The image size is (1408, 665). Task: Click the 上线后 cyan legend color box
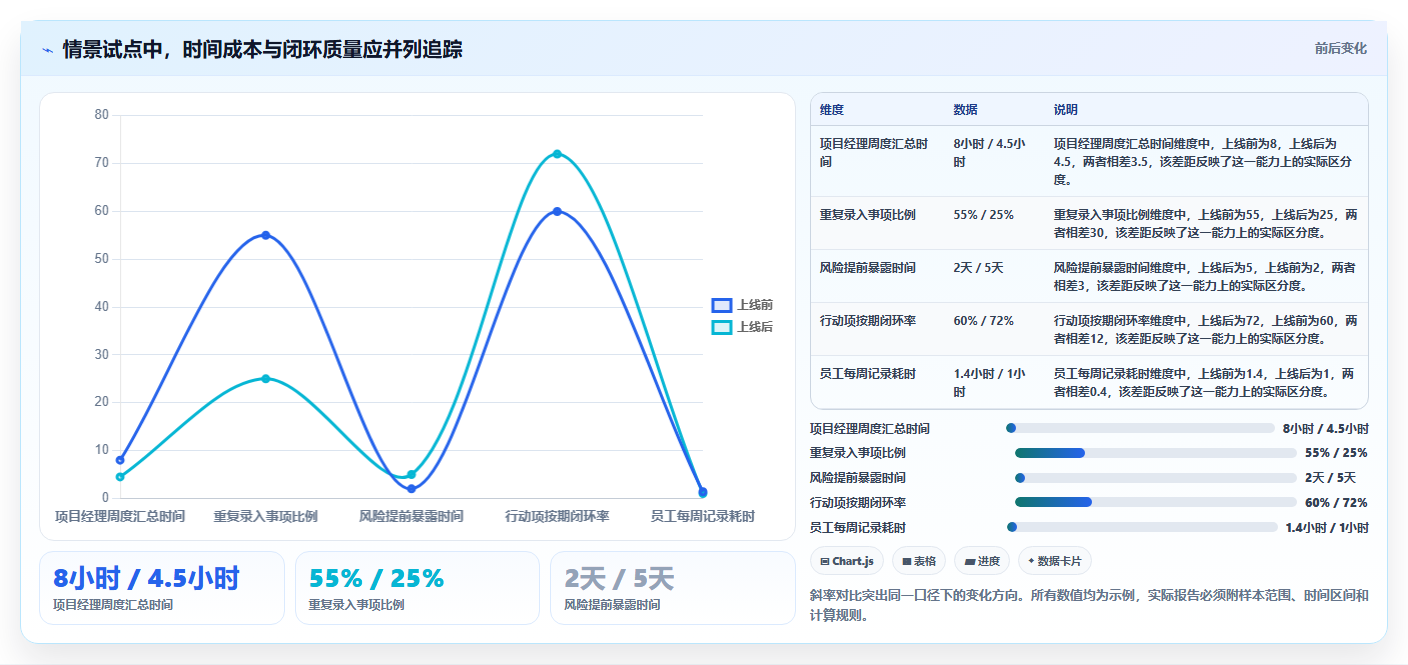pyautogui.click(x=722, y=327)
